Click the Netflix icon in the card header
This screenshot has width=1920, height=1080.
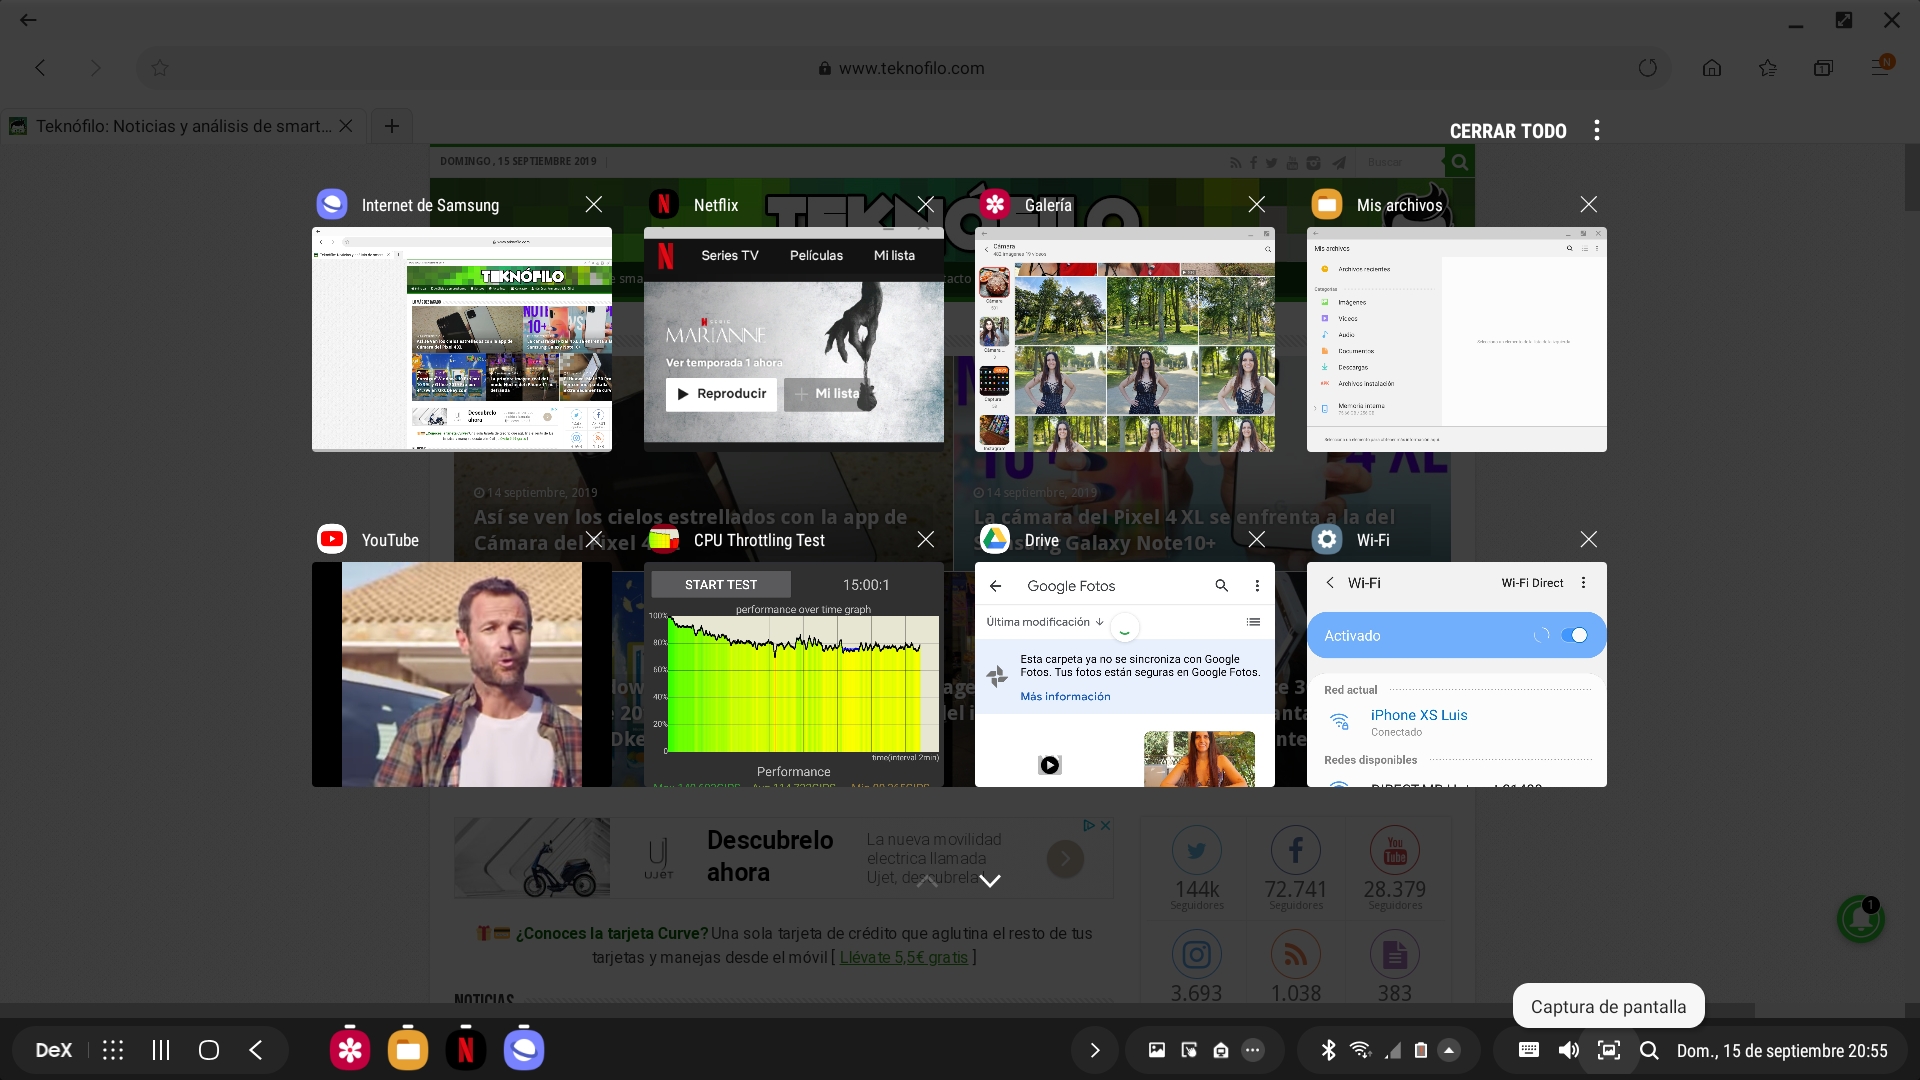pyautogui.click(x=664, y=204)
